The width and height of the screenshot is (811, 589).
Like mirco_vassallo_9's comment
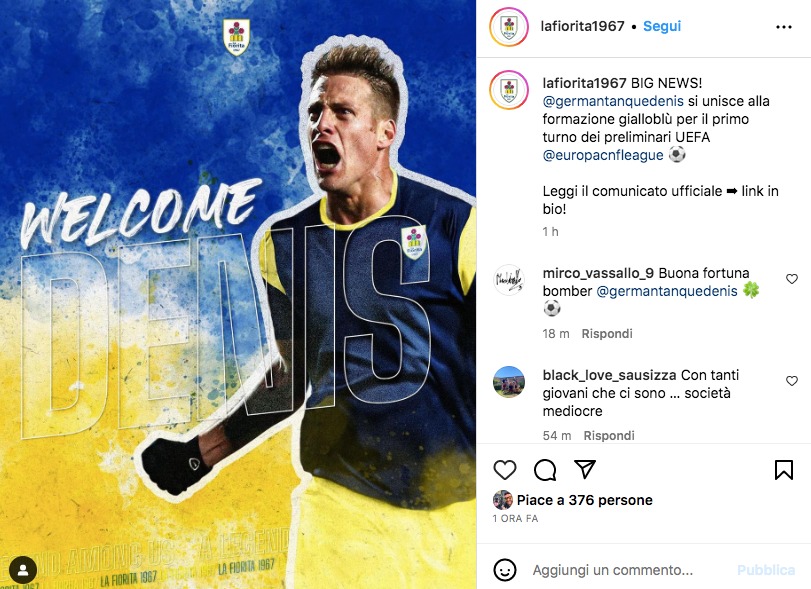(x=791, y=279)
